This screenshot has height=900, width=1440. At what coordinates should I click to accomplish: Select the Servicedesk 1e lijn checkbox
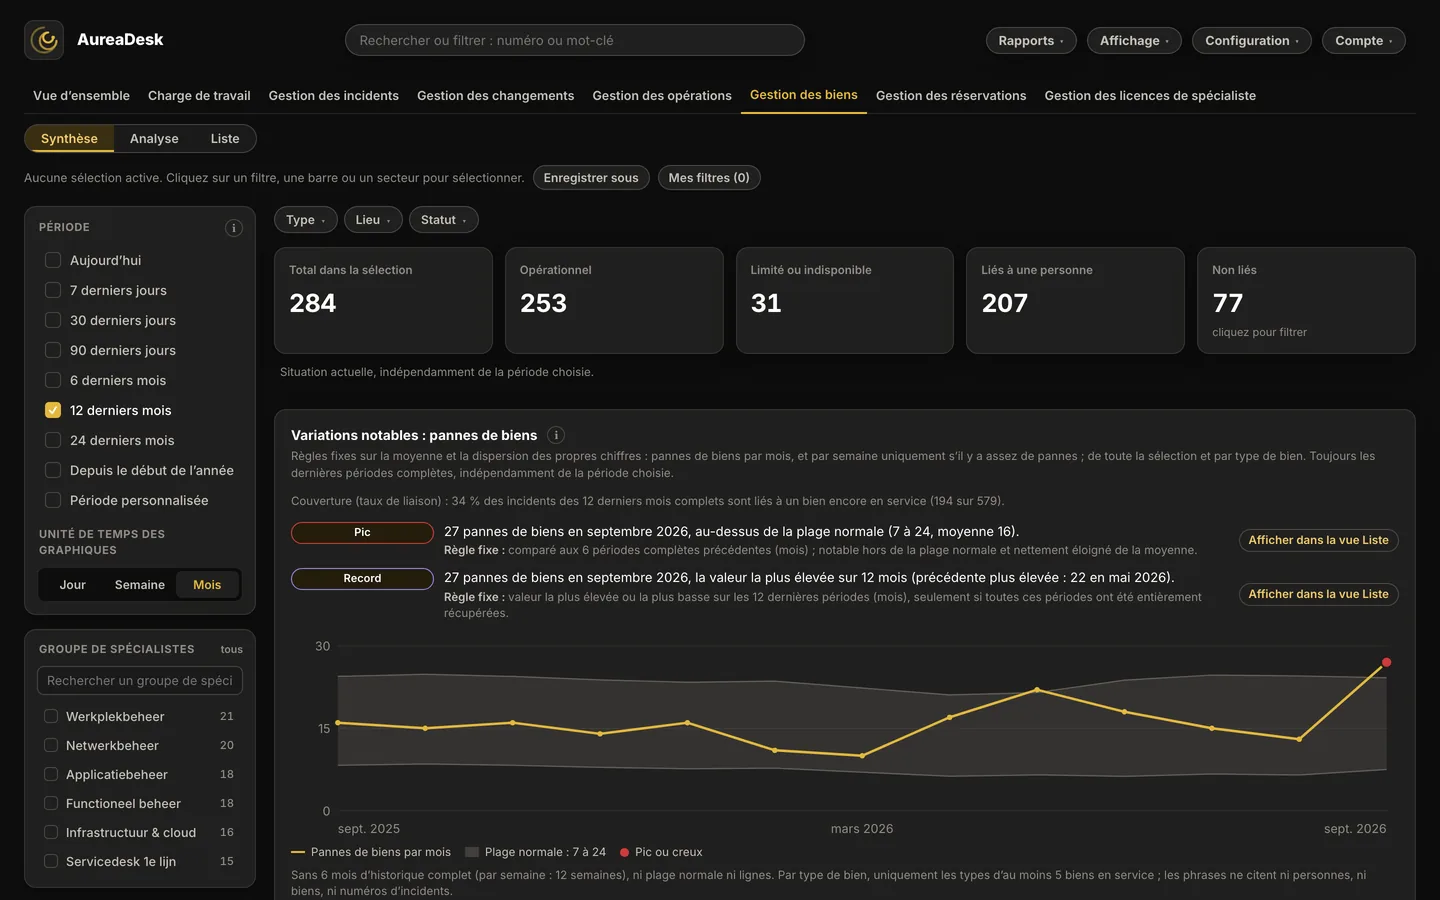[51, 861]
